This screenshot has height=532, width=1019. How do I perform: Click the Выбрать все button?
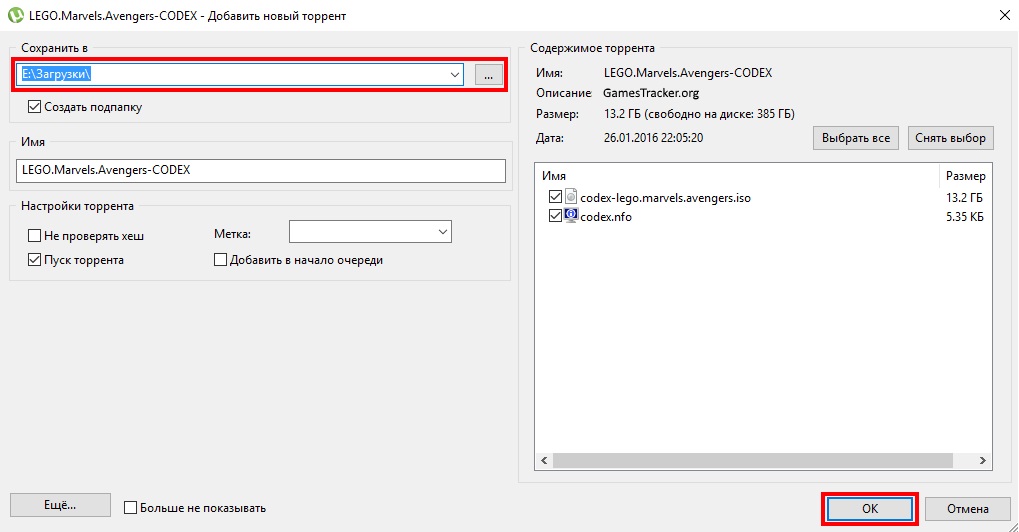click(x=856, y=138)
